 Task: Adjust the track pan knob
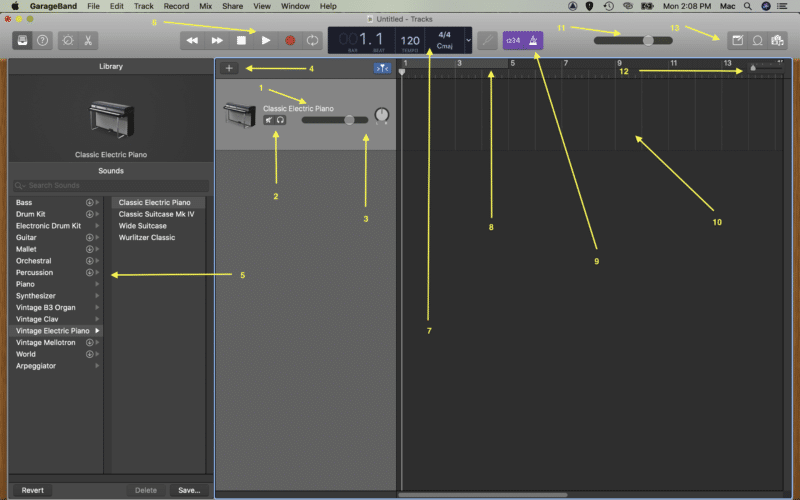tap(382, 115)
